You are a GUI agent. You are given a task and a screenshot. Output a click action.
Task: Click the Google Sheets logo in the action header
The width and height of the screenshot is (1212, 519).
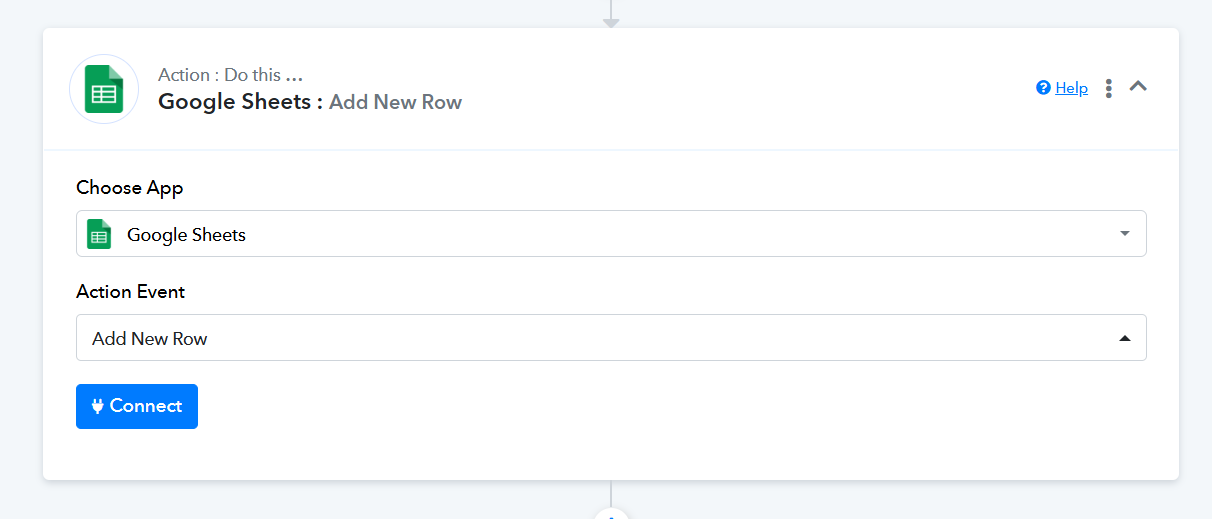click(104, 89)
